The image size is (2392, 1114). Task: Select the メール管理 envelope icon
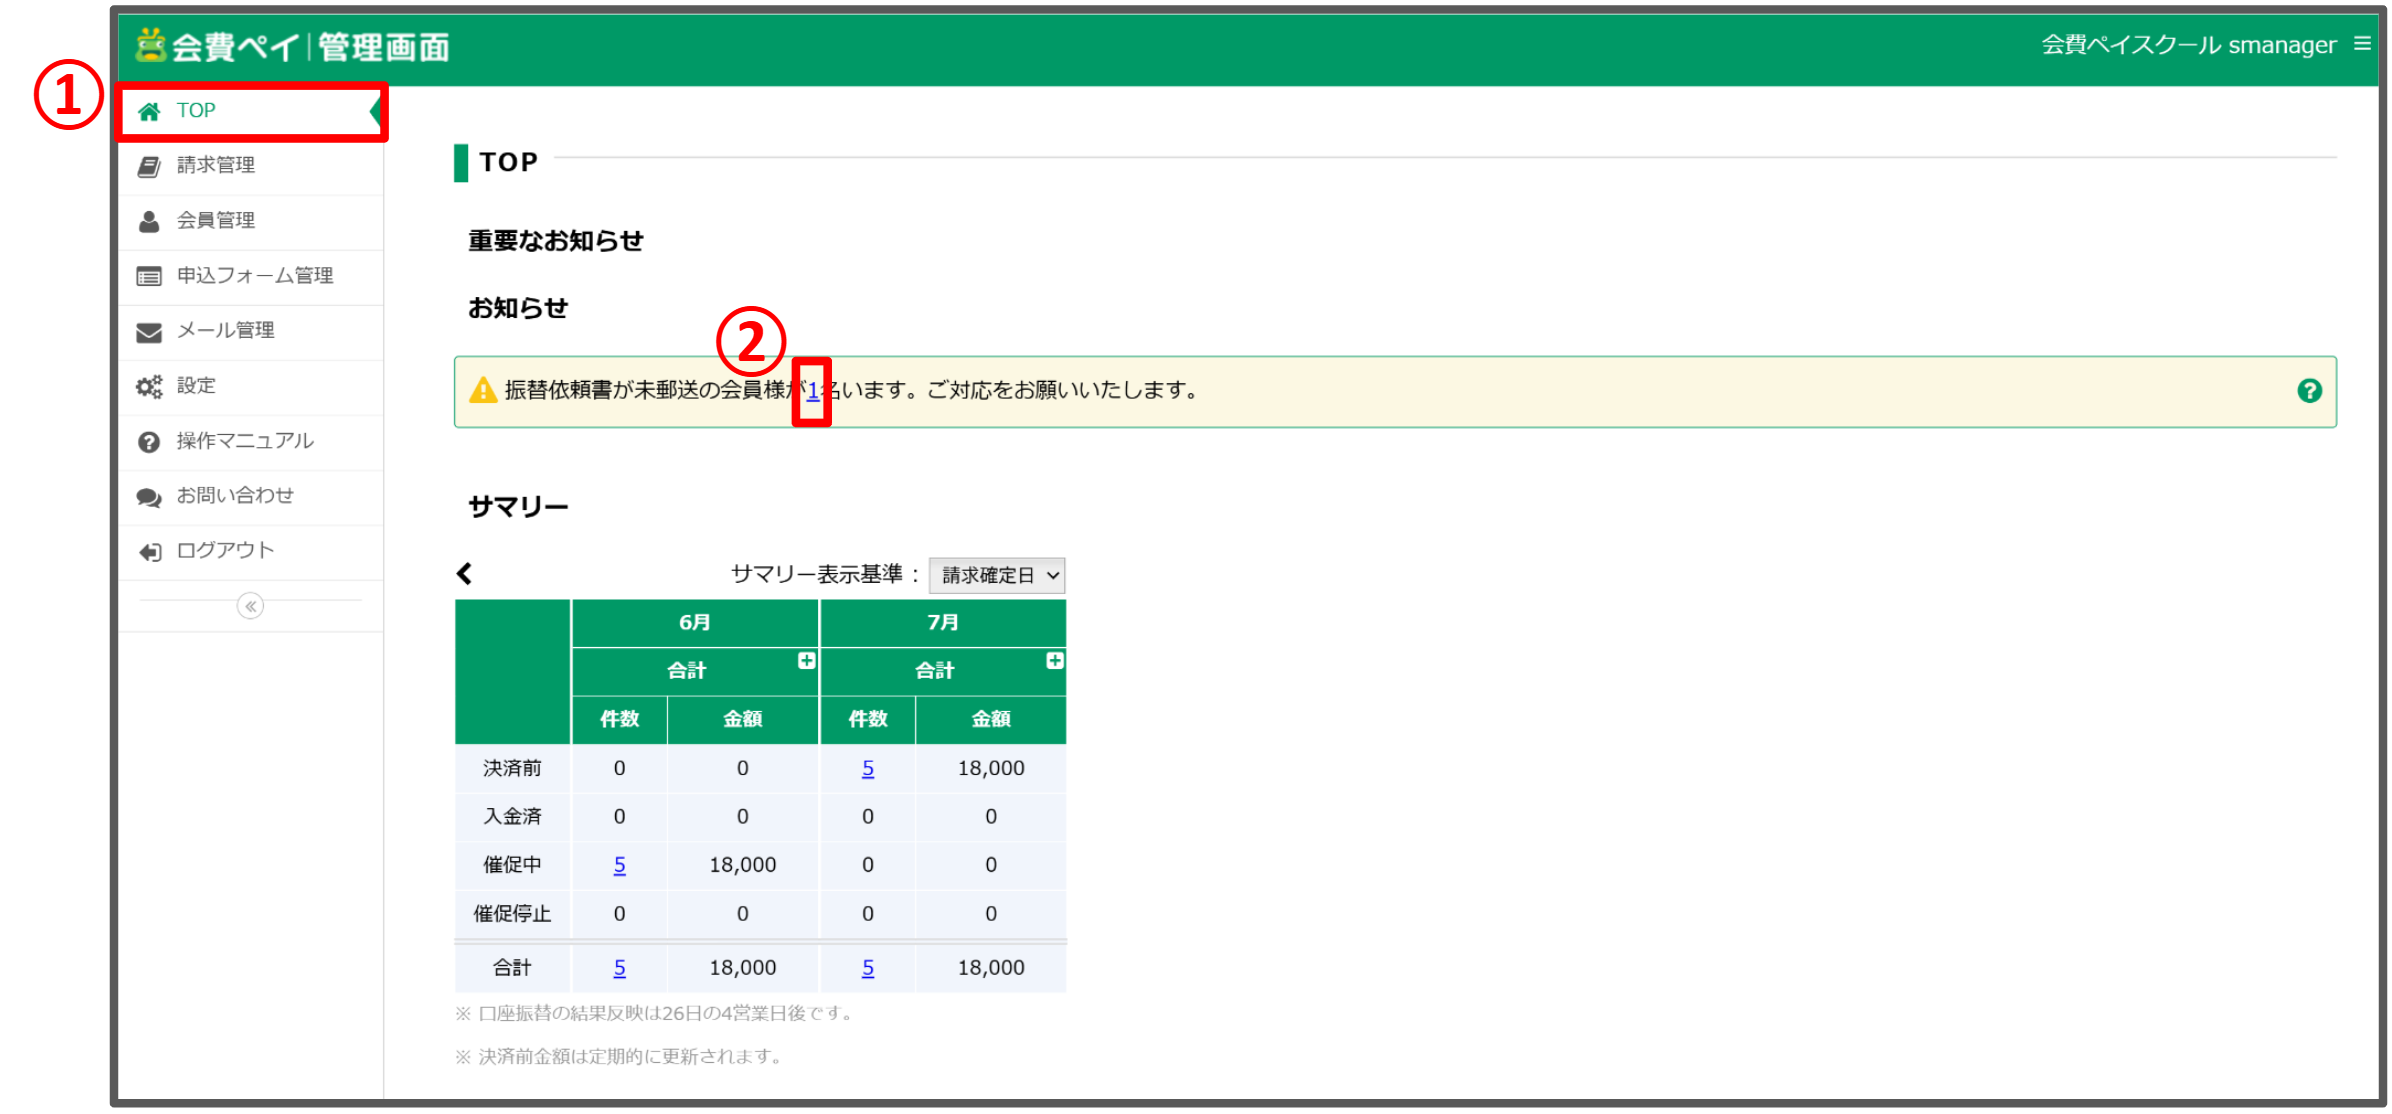coord(149,331)
